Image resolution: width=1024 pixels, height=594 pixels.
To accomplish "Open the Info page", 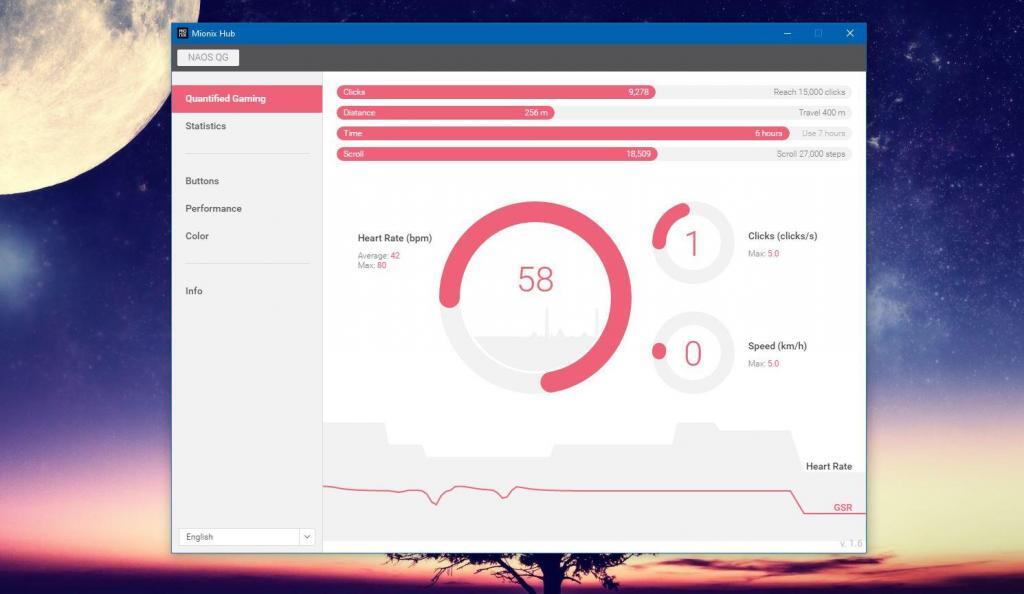I will pyautogui.click(x=194, y=291).
